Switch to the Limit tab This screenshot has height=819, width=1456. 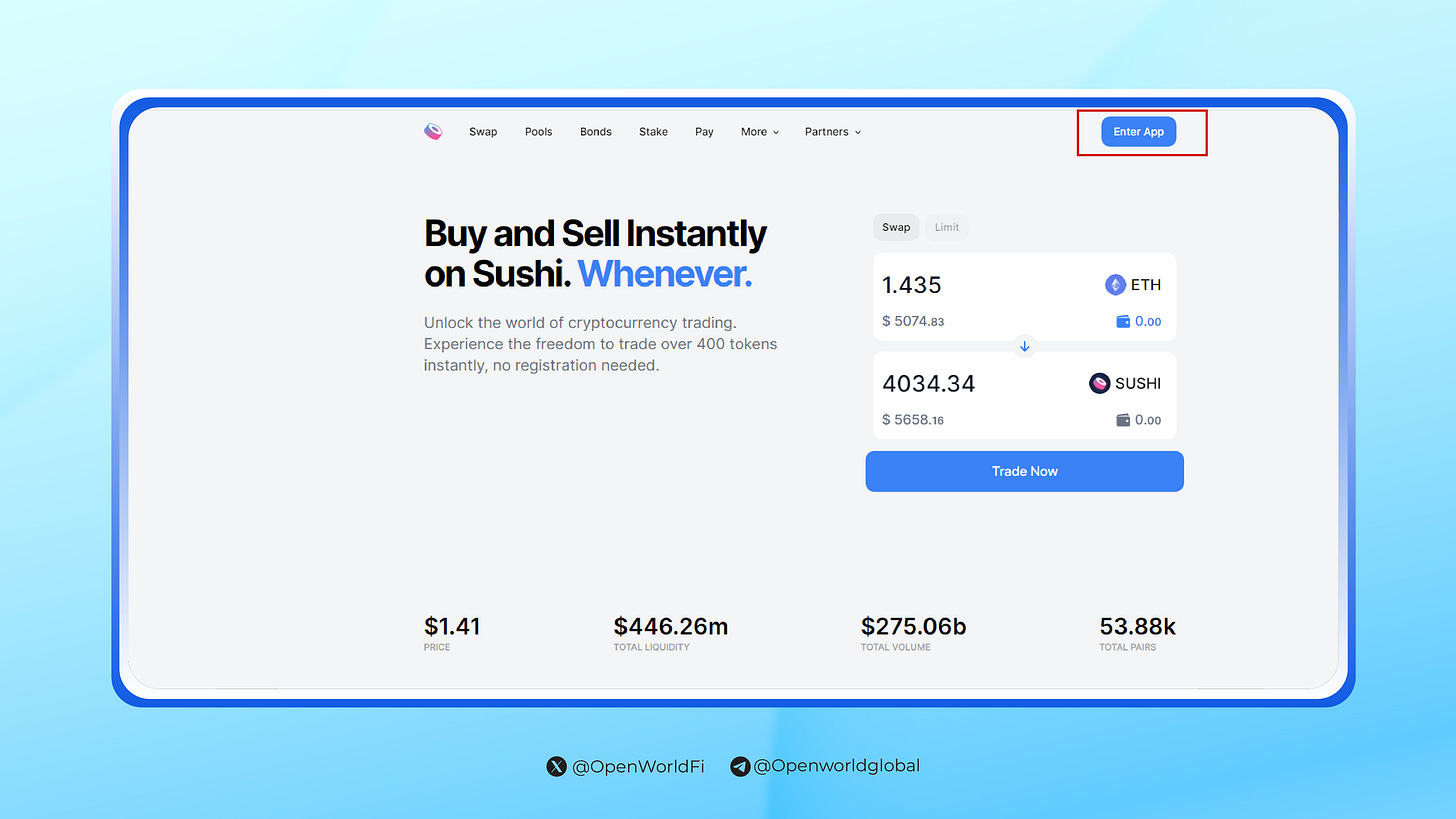click(x=947, y=227)
